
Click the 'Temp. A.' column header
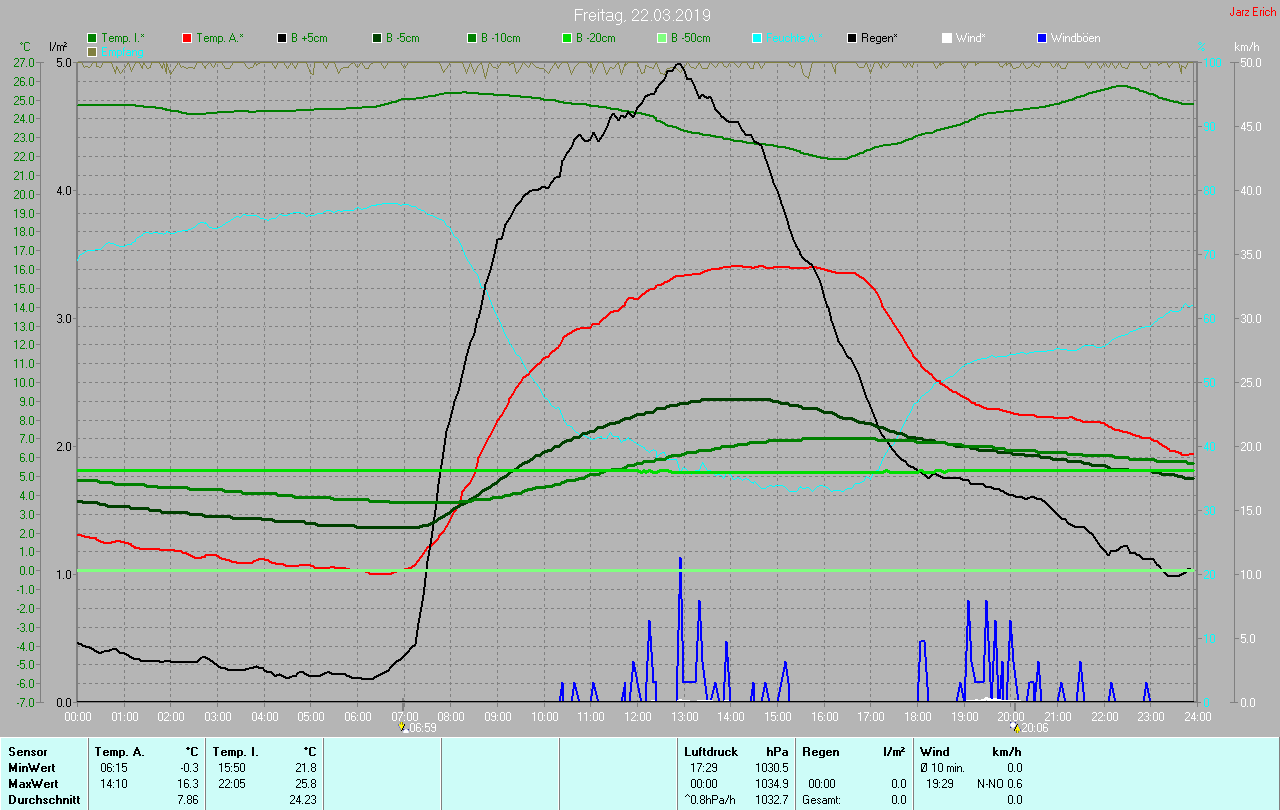click(x=119, y=752)
